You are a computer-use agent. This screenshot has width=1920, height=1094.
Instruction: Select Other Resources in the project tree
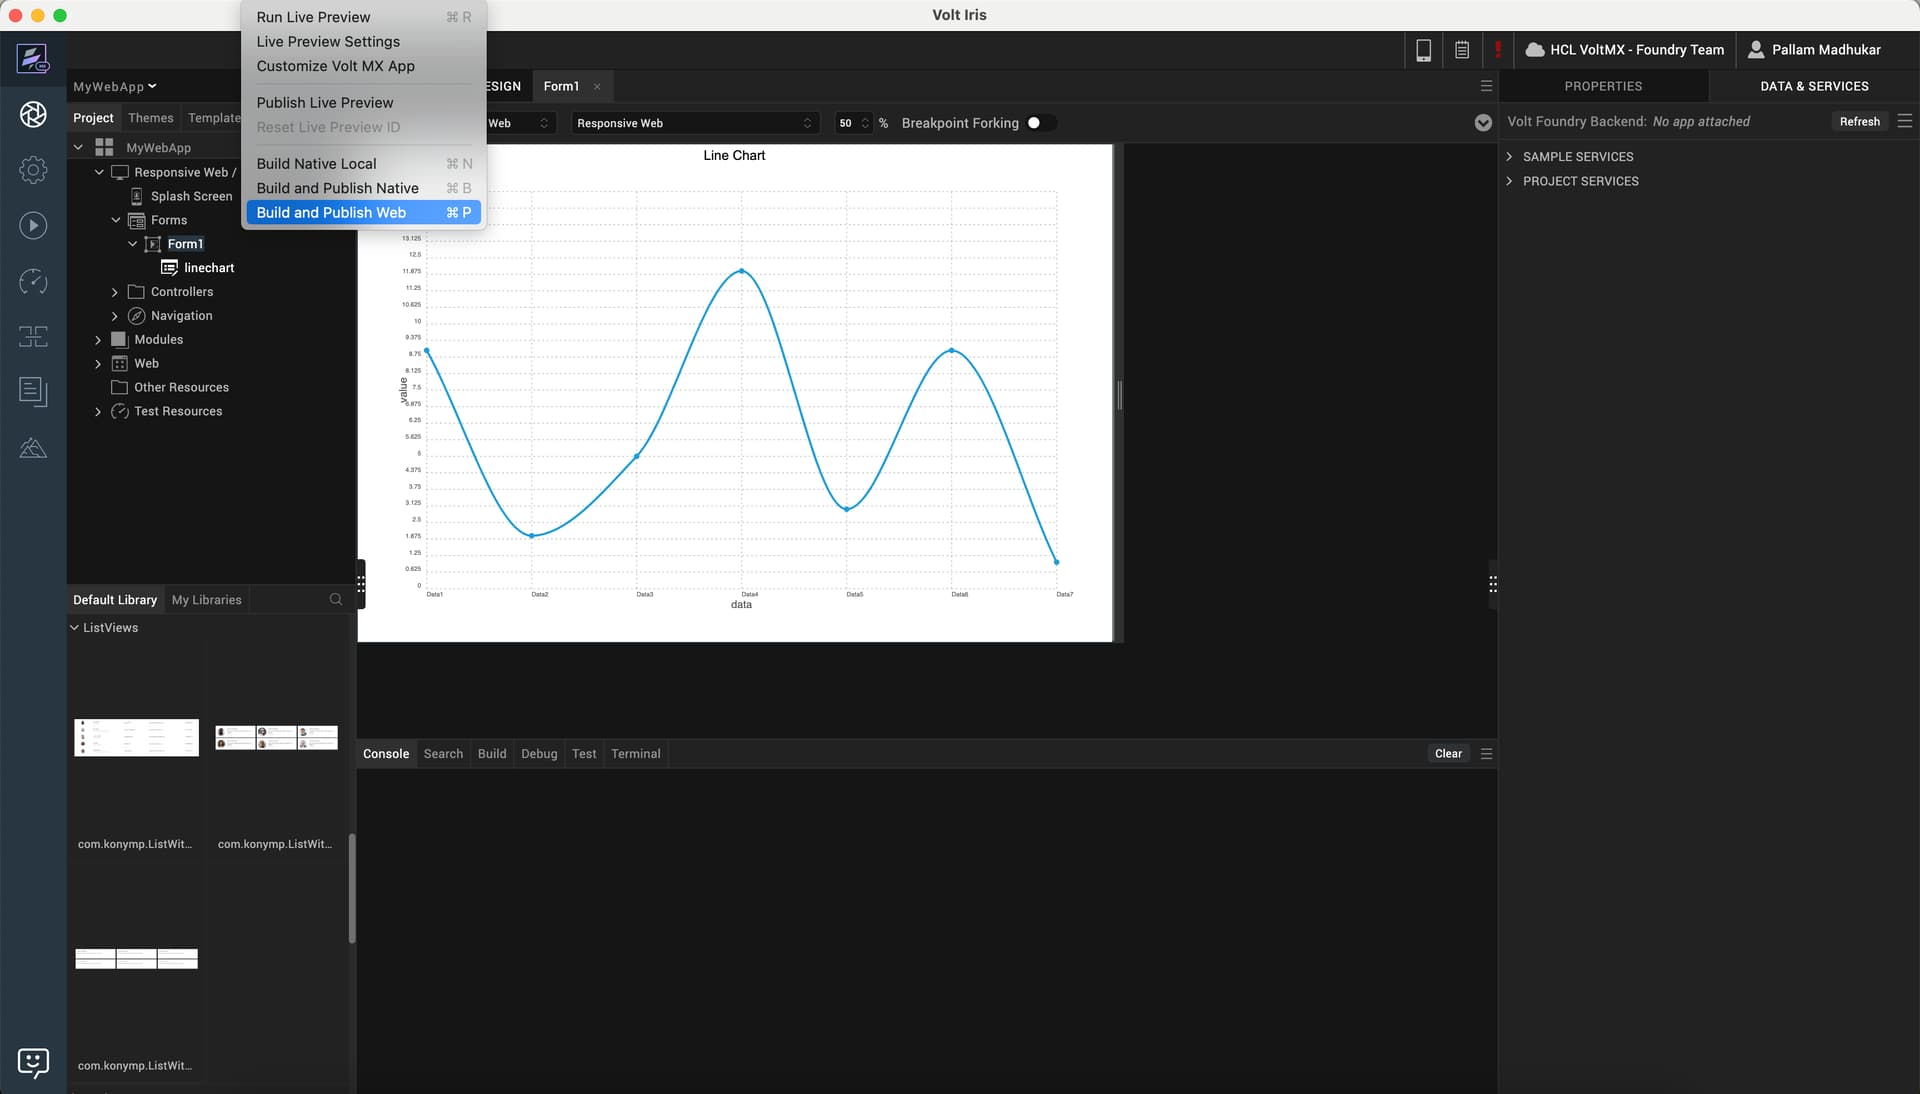pyautogui.click(x=181, y=388)
